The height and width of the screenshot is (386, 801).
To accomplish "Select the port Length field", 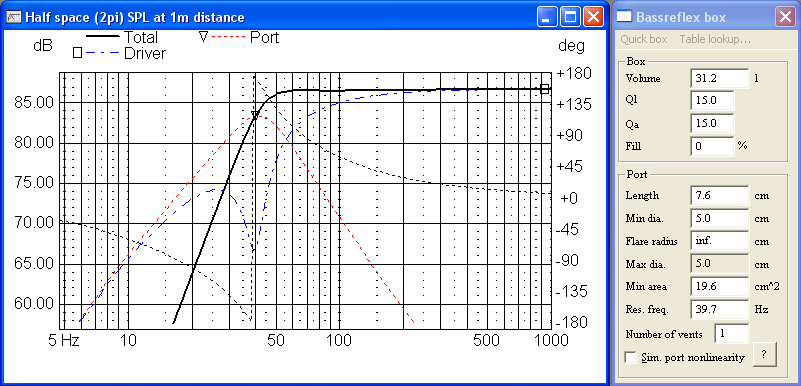I will pos(719,196).
